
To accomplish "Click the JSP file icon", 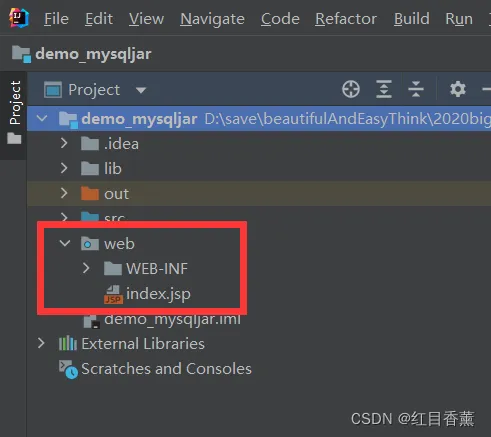I will pyautogui.click(x=113, y=295).
